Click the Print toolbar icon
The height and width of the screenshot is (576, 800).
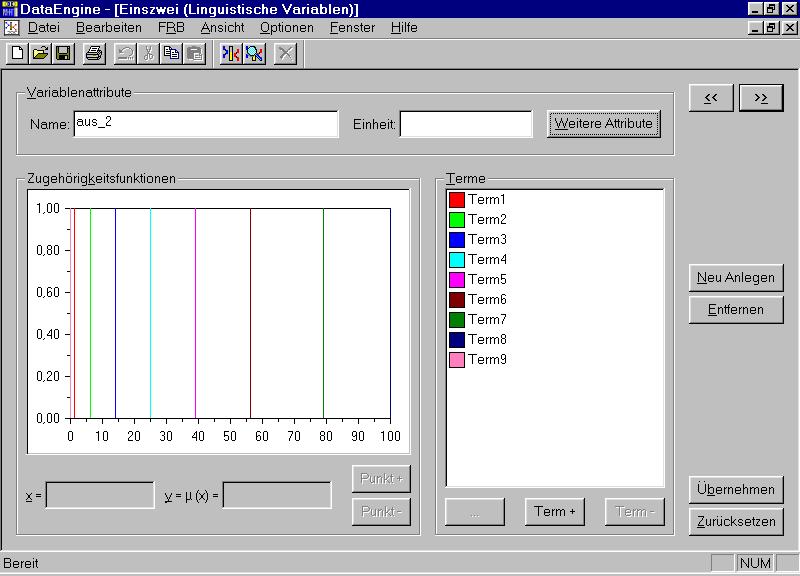(x=93, y=53)
